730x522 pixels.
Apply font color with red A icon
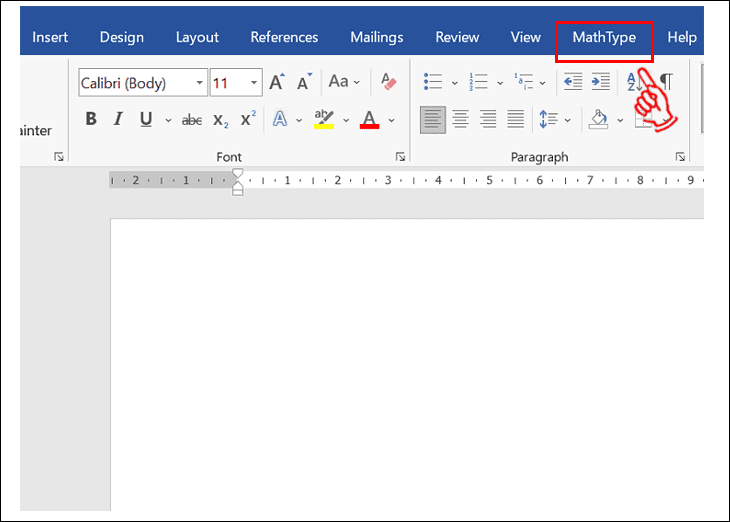point(370,119)
